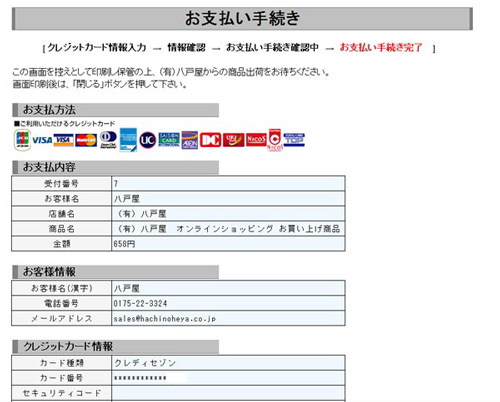Screen dimensions: 500x402
Task: Click the red DC card logo
Action: click(x=210, y=140)
